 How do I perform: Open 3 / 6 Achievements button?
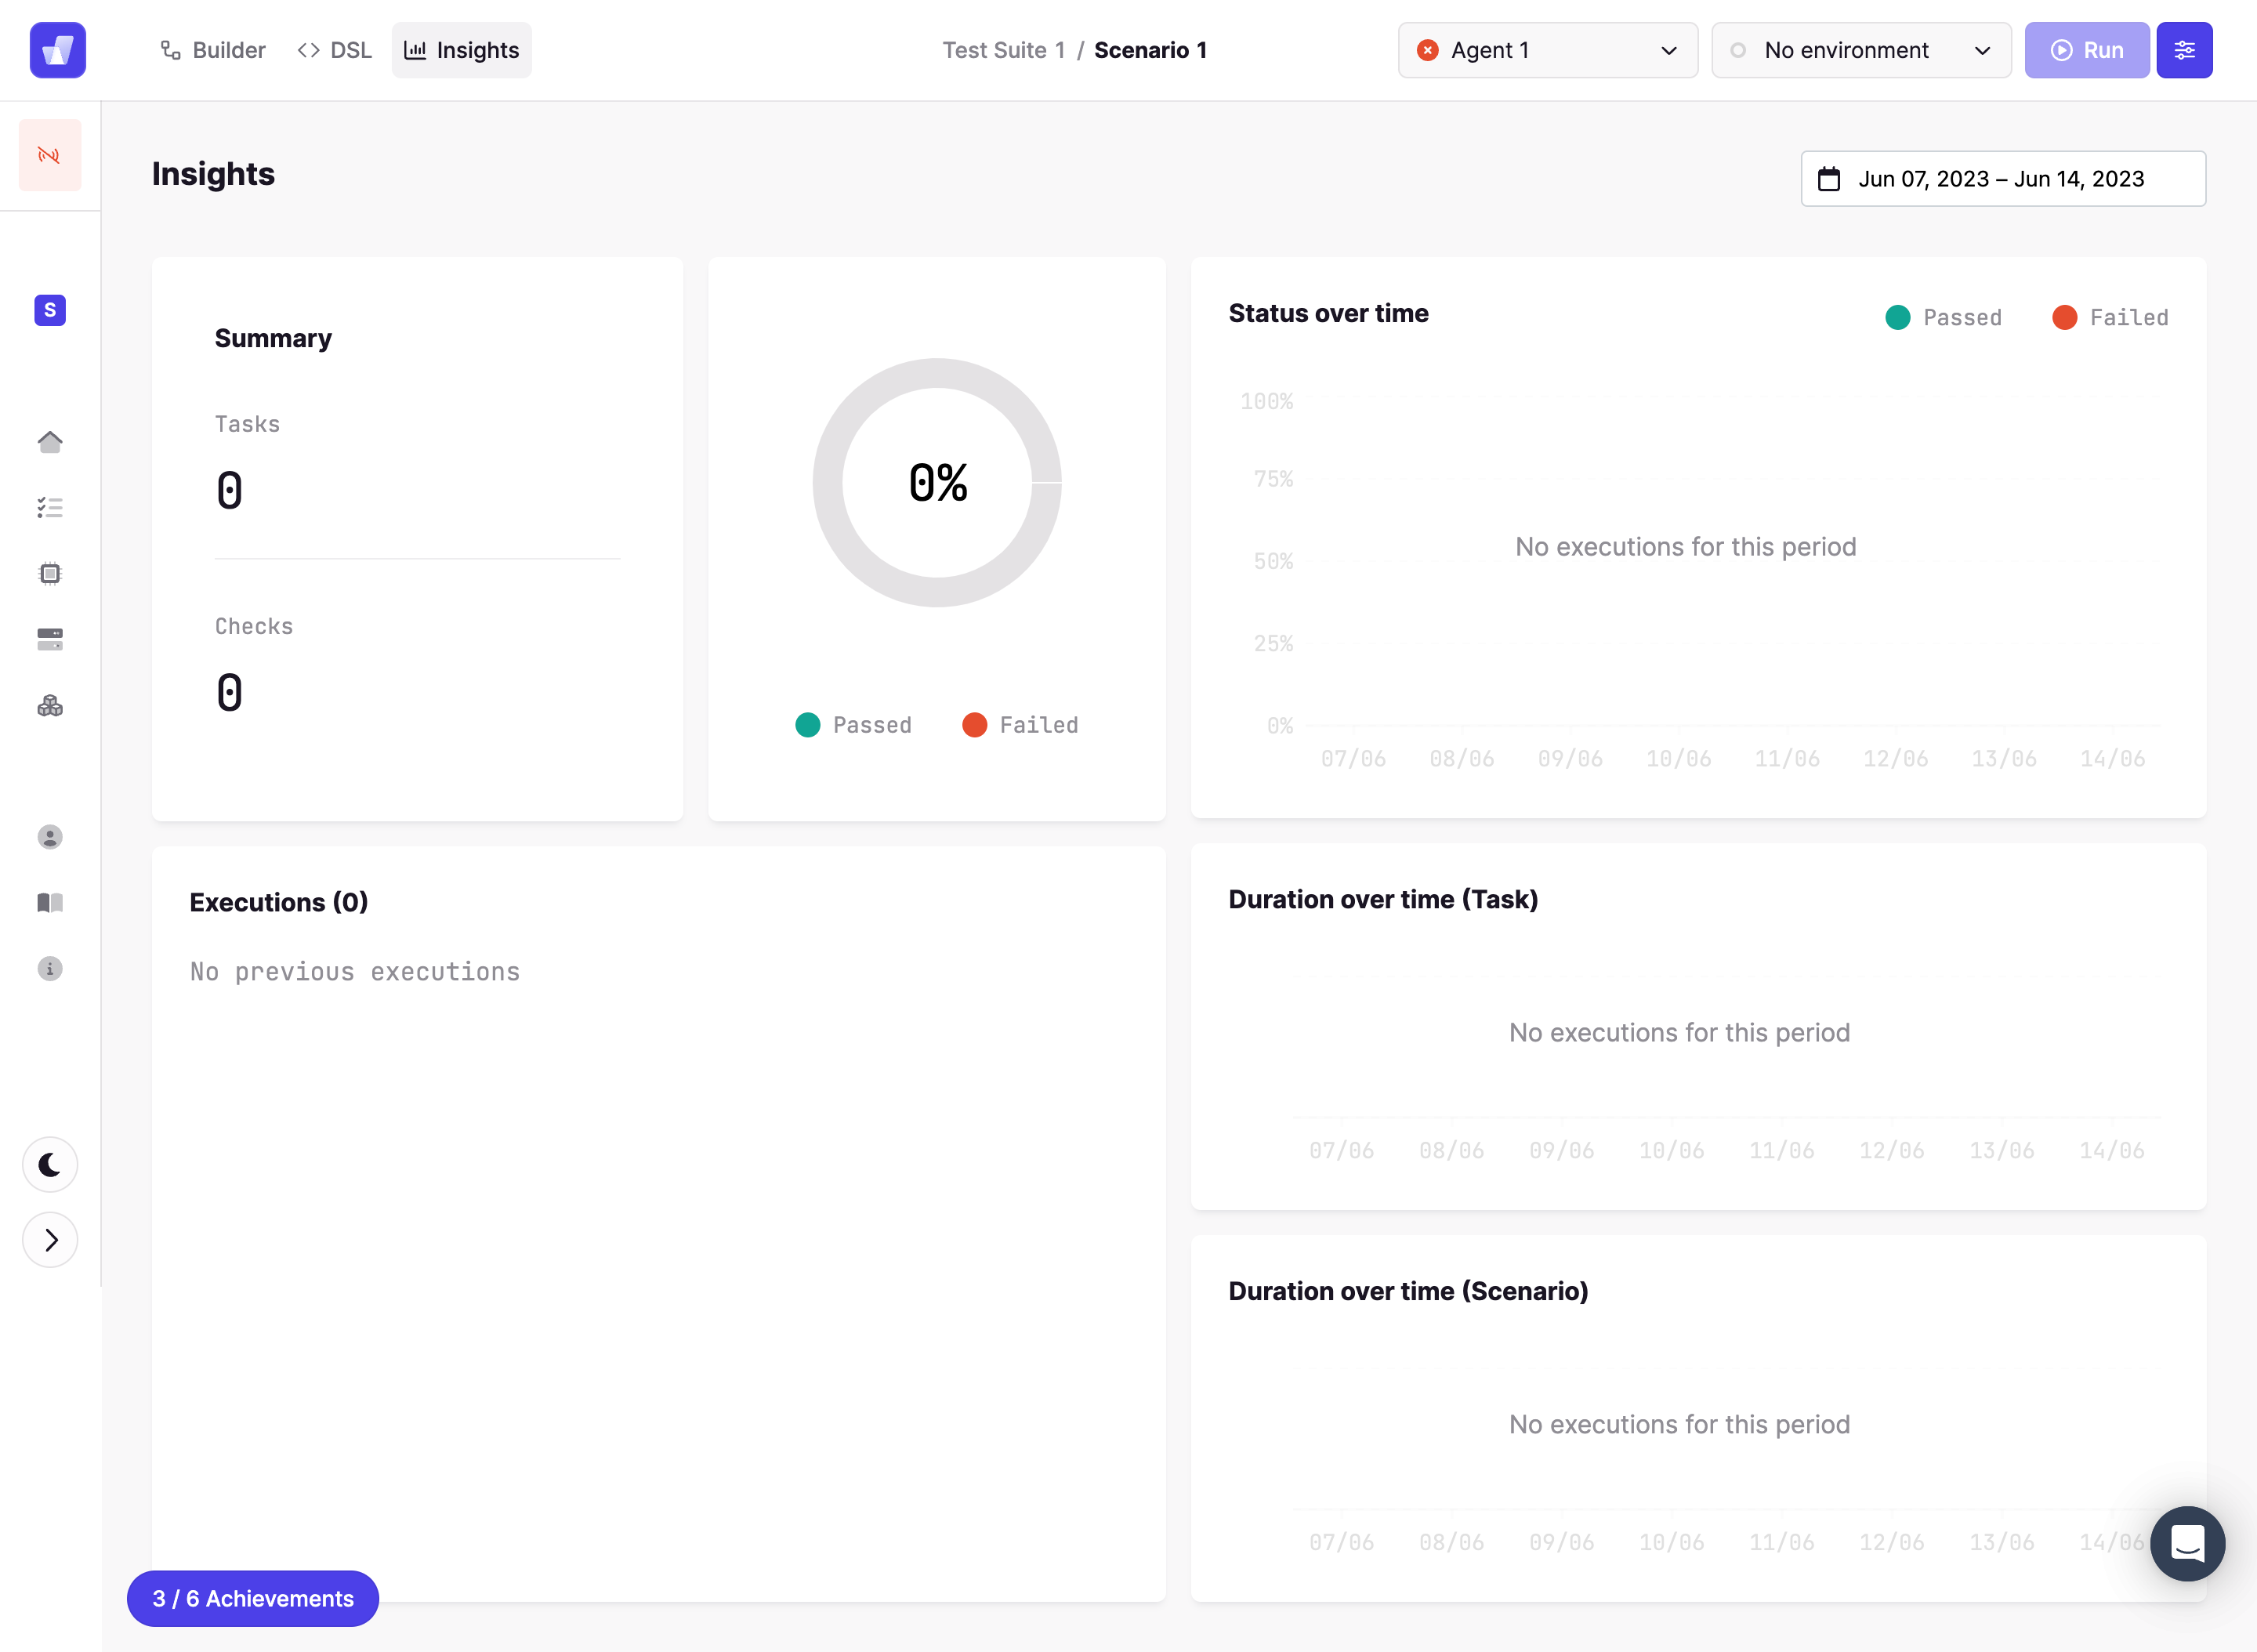(x=253, y=1598)
